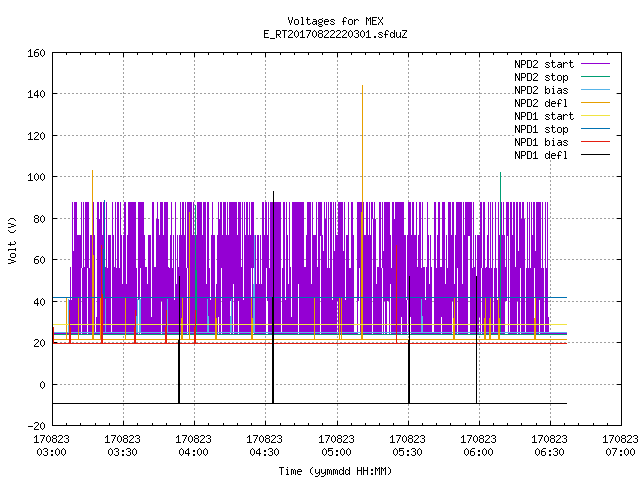Click the 160 value on voltage axis
The width and height of the screenshot is (640, 480).
(x=36, y=53)
